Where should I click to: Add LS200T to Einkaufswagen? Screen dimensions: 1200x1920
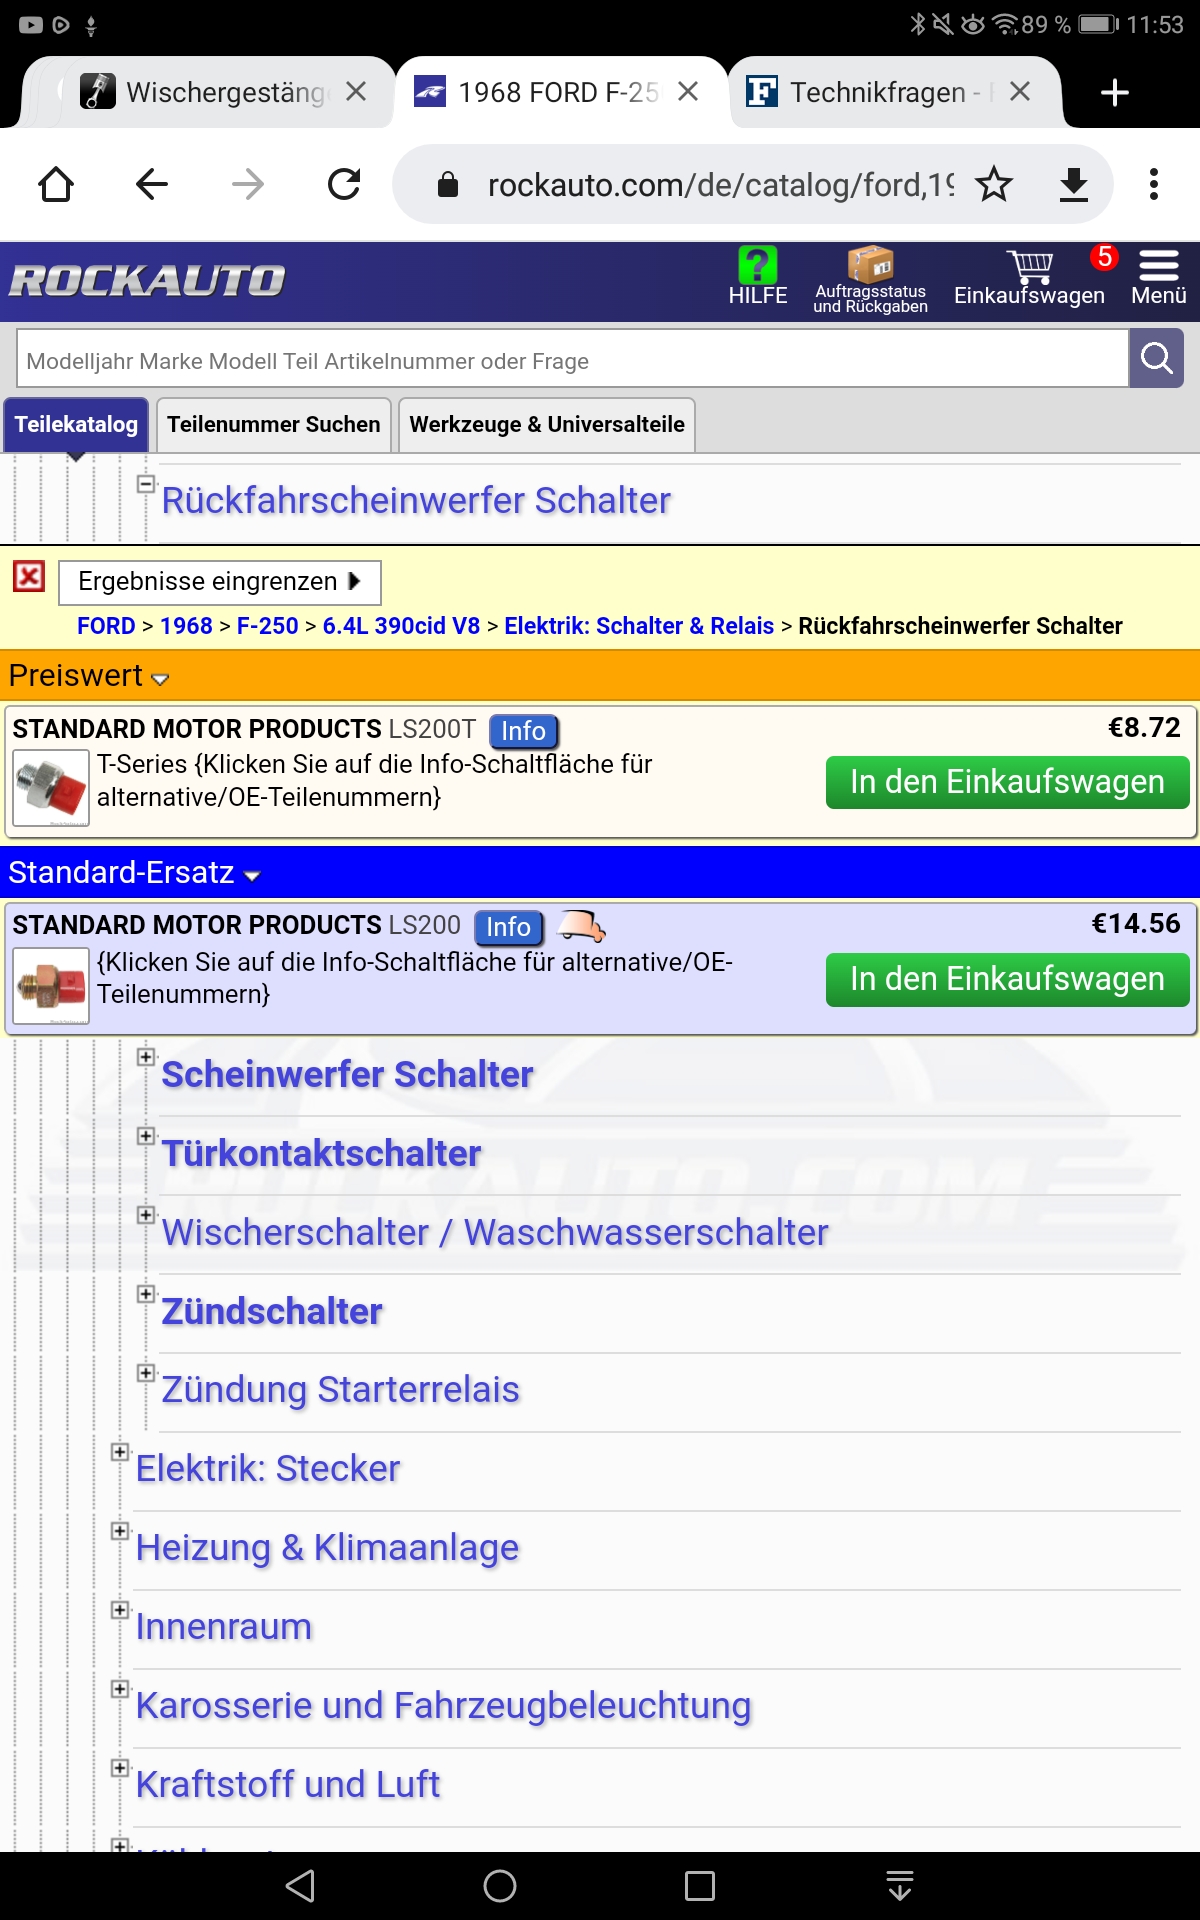(x=1007, y=782)
